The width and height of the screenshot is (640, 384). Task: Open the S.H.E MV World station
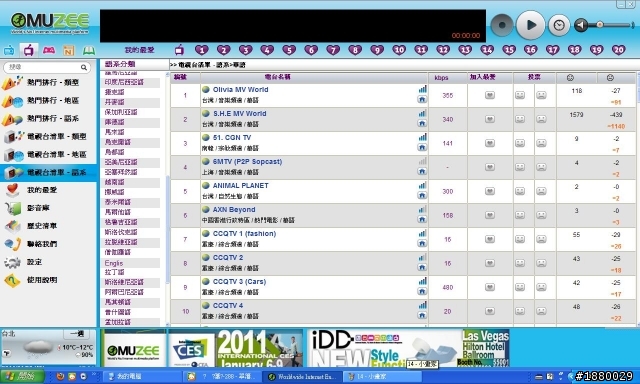(239, 113)
